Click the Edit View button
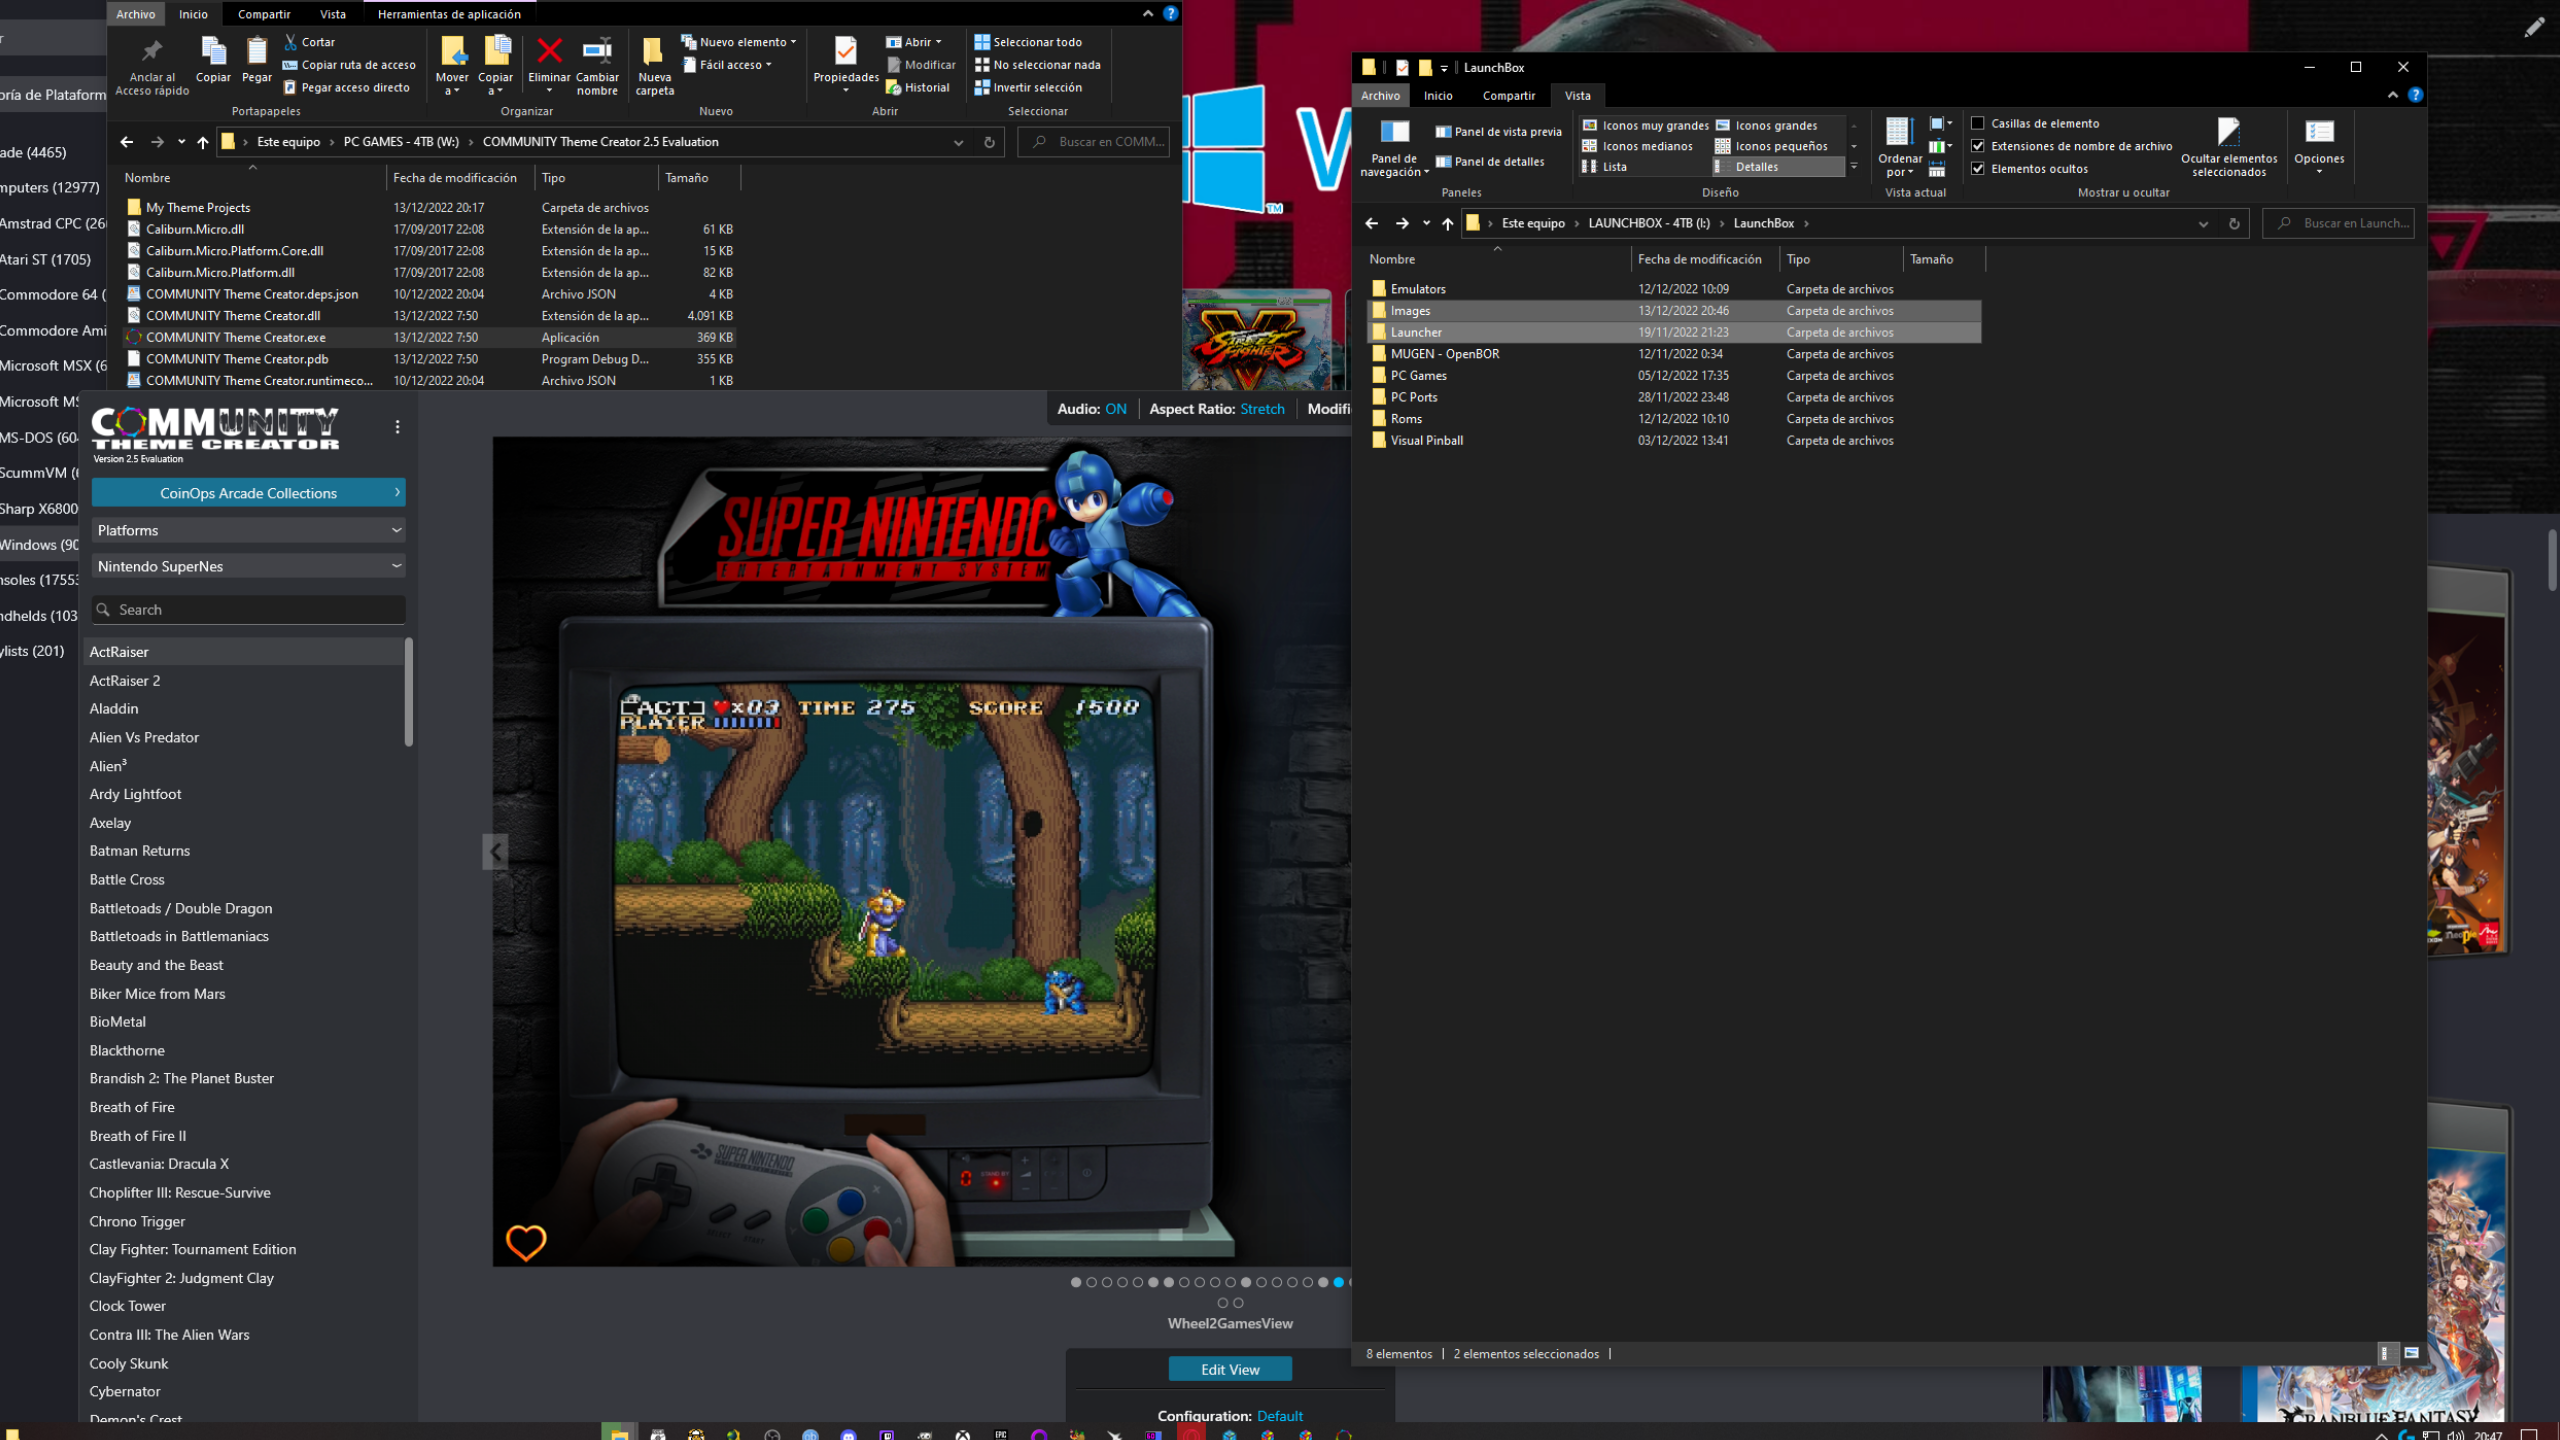 click(x=1230, y=1369)
